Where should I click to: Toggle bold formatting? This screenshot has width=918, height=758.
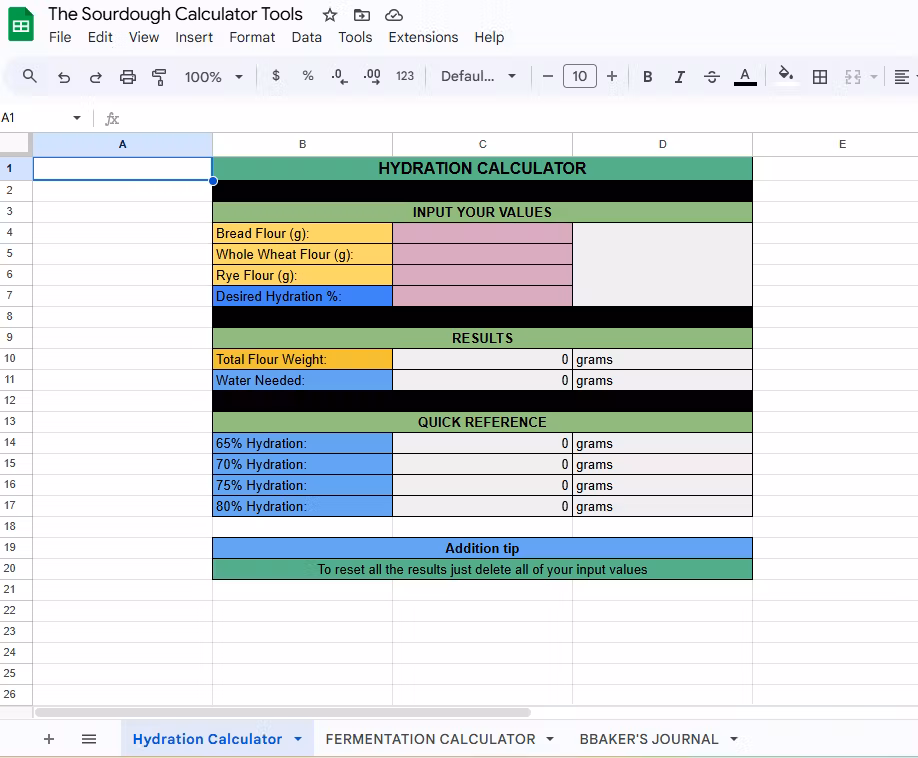click(648, 76)
